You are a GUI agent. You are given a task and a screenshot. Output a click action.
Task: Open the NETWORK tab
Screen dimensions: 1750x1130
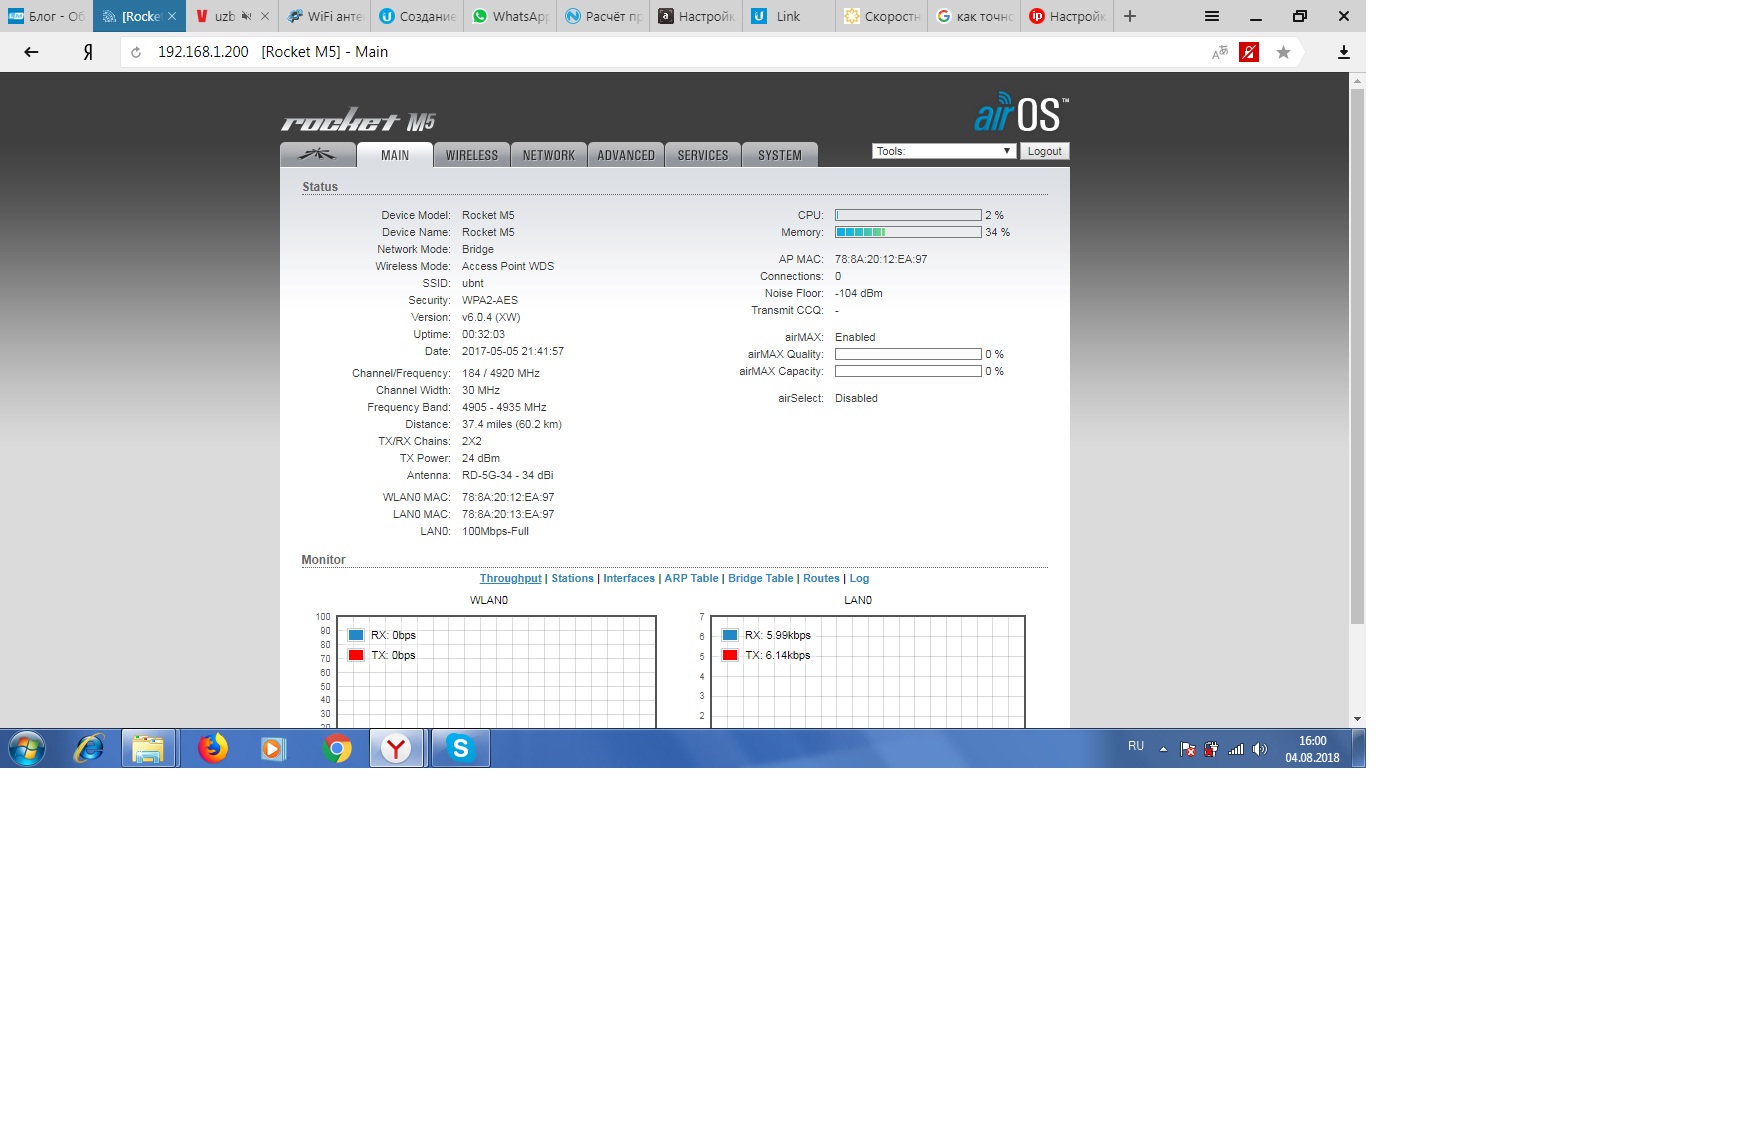pos(549,155)
